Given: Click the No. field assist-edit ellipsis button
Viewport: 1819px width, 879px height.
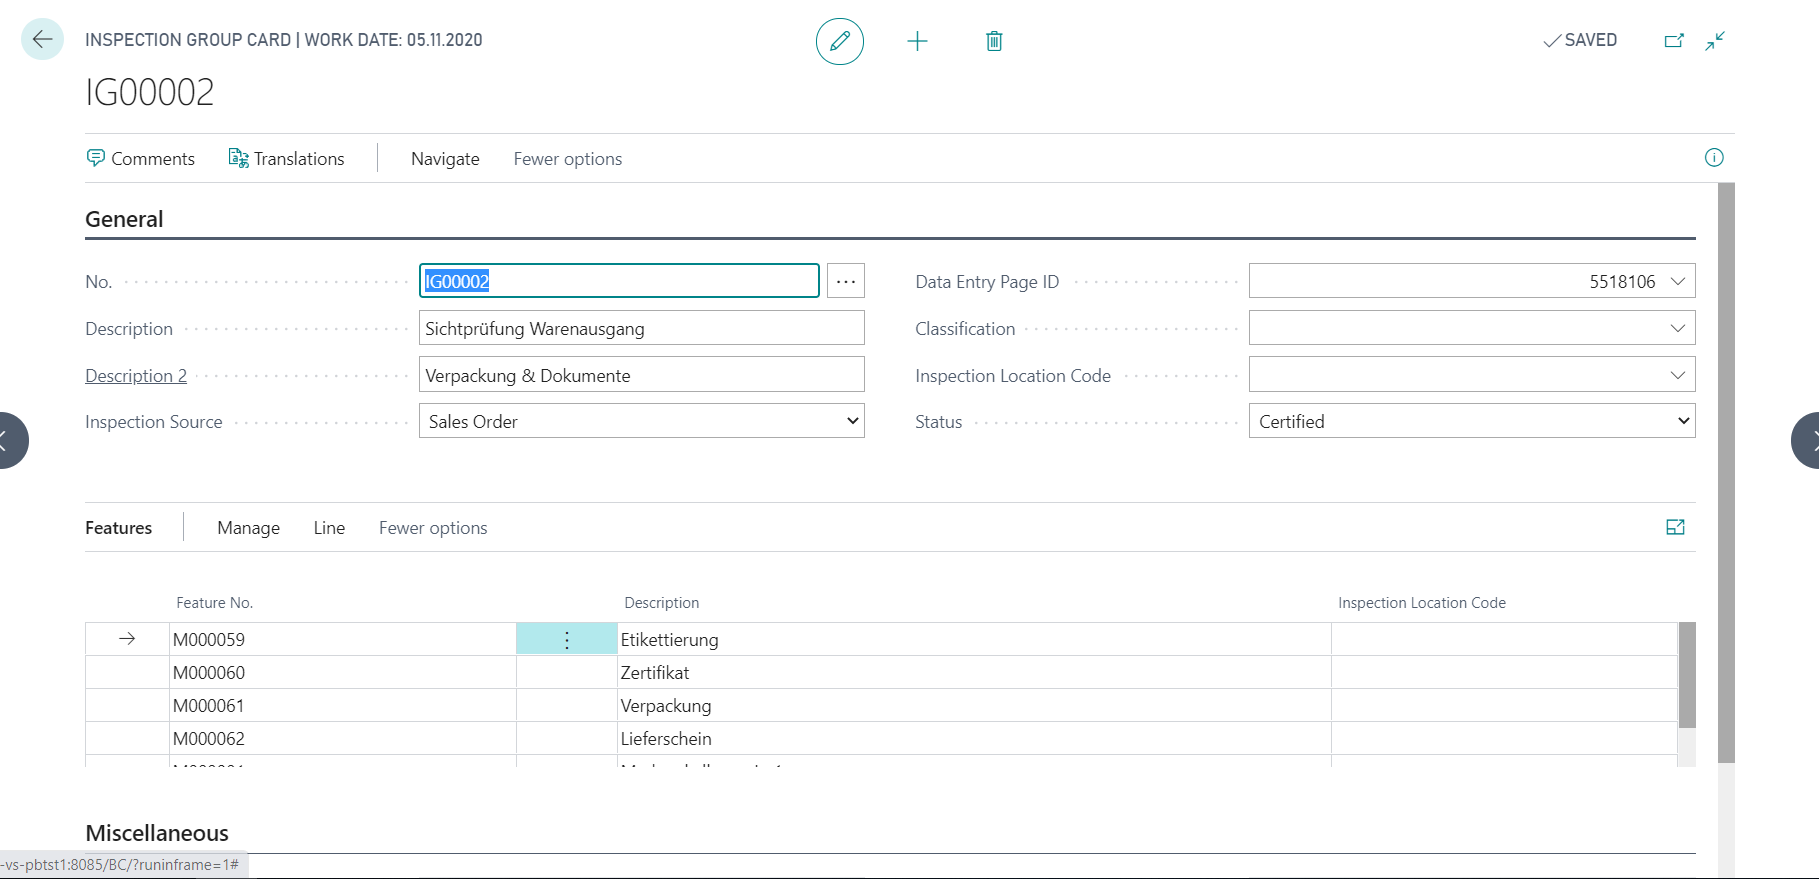Looking at the screenshot, I should [x=846, y=281].
